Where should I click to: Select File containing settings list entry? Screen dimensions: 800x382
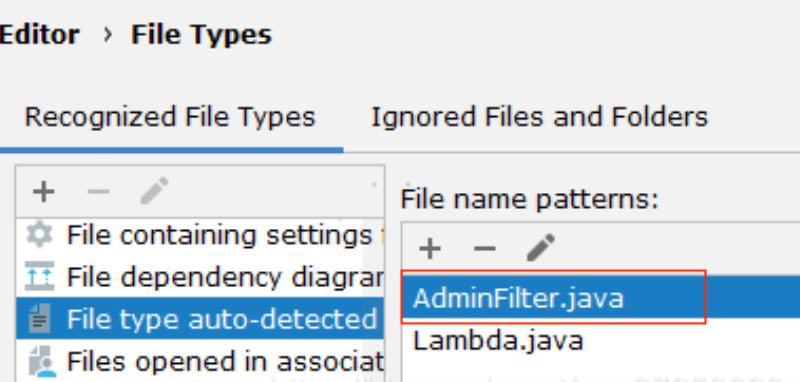tap(200, 235)
